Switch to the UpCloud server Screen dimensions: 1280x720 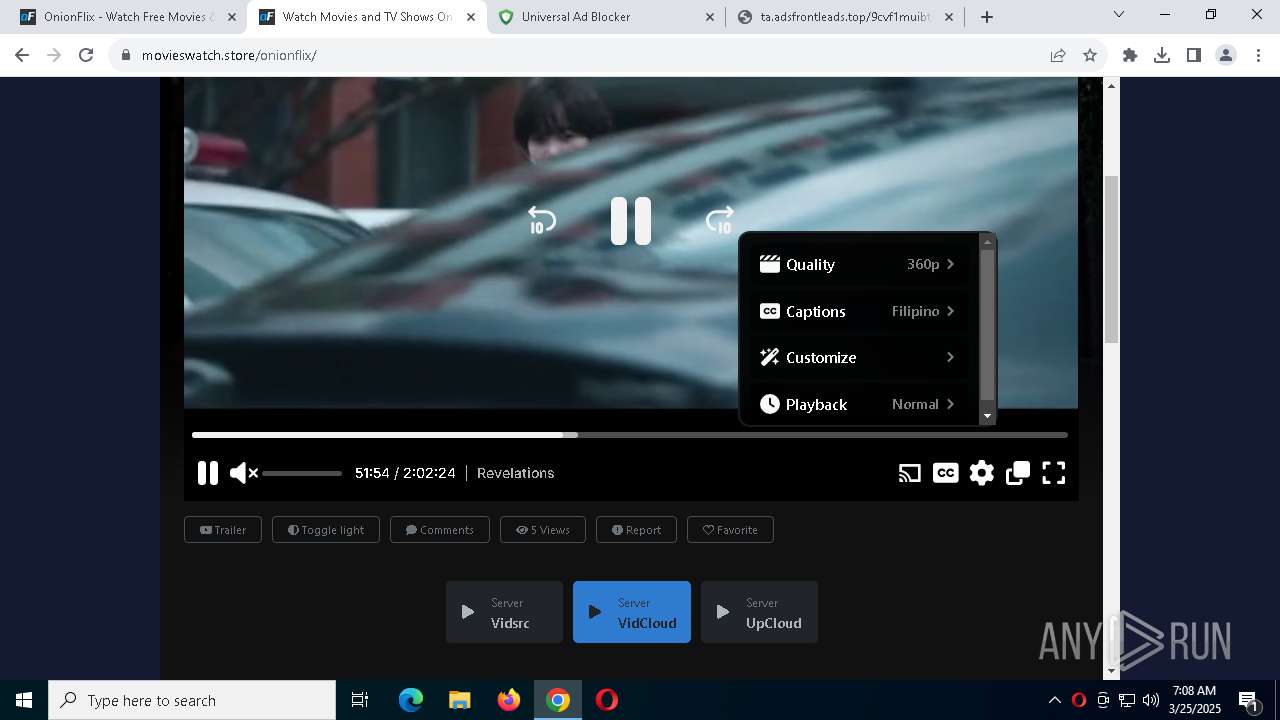pos(759,612)
